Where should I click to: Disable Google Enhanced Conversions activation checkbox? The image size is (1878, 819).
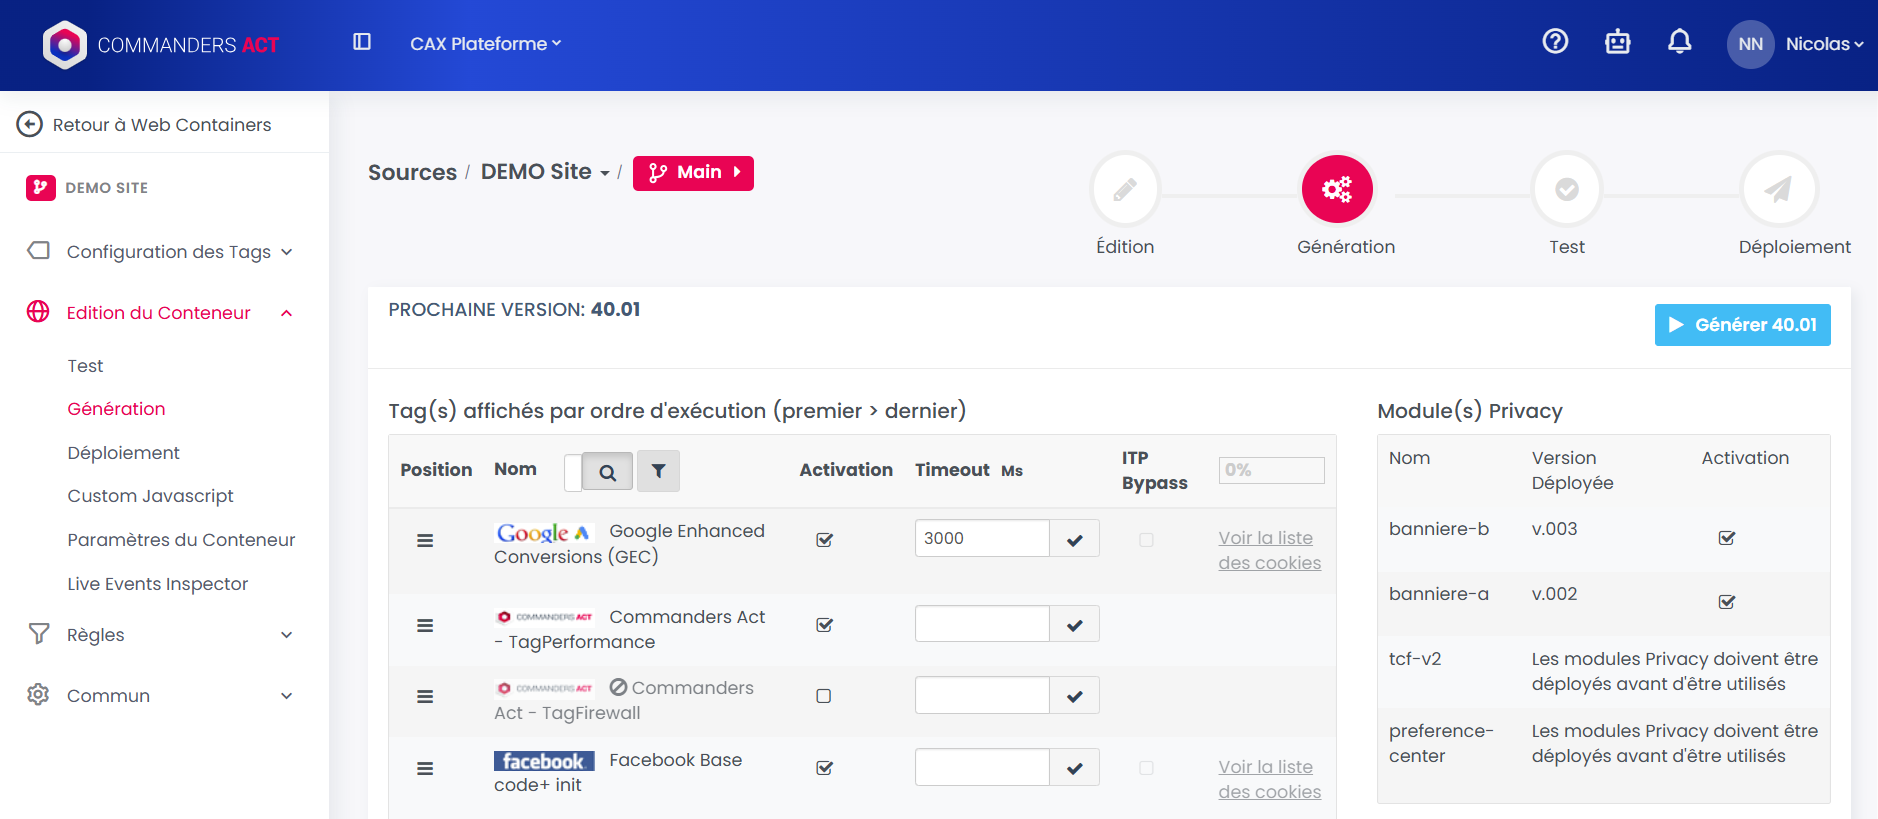tap(824, 540)
